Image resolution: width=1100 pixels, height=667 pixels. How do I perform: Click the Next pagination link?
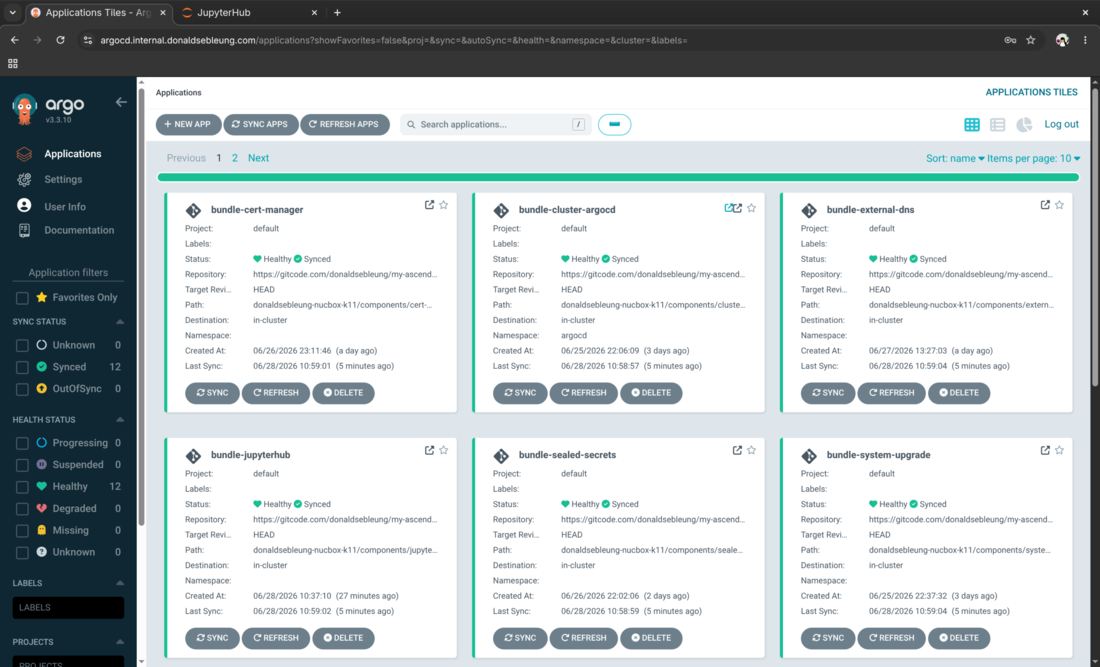point(258,159)
